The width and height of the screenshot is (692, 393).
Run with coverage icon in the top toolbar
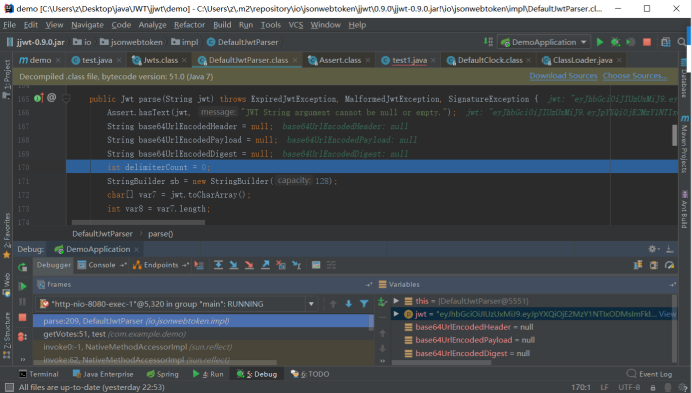[x=631, y=42]
